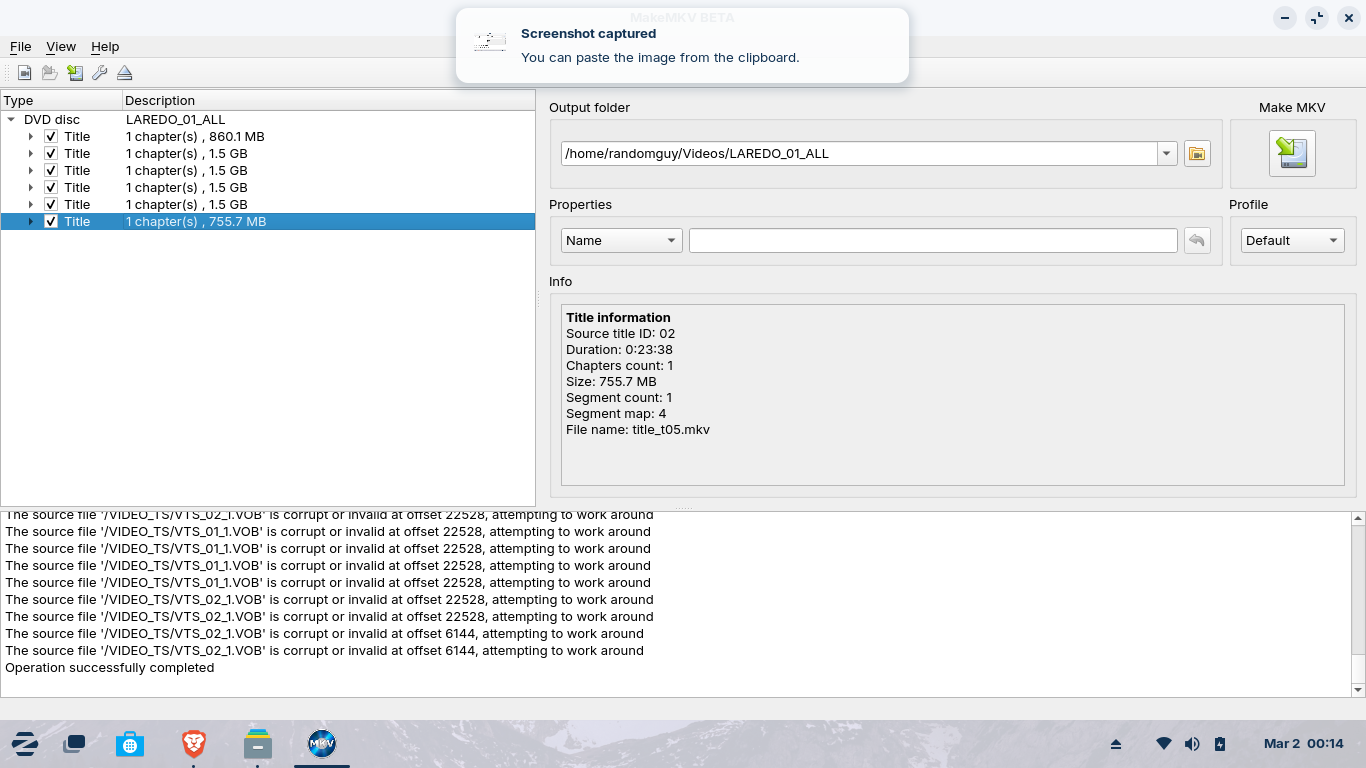Deselect the highlighted 755.7 MB Title
The image size is (1366, 768).
coord(51,221)
